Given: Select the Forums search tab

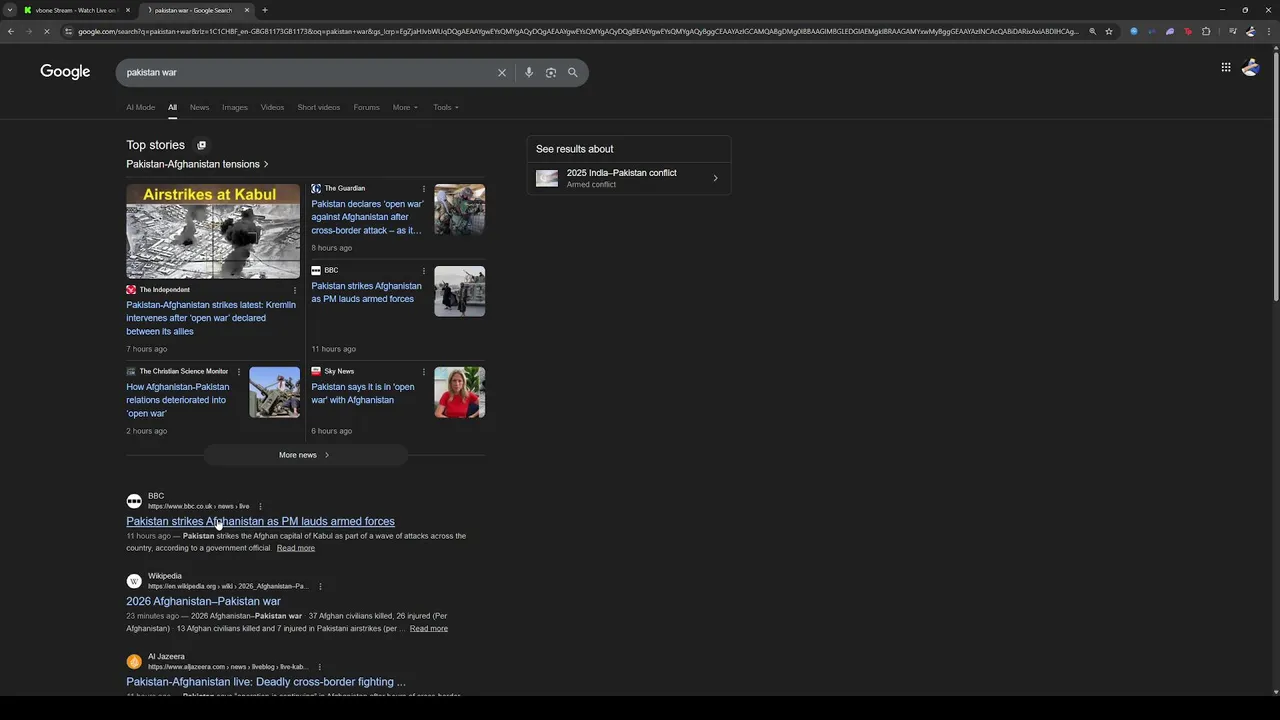Looking at the screenshot, I should (366, 107).
